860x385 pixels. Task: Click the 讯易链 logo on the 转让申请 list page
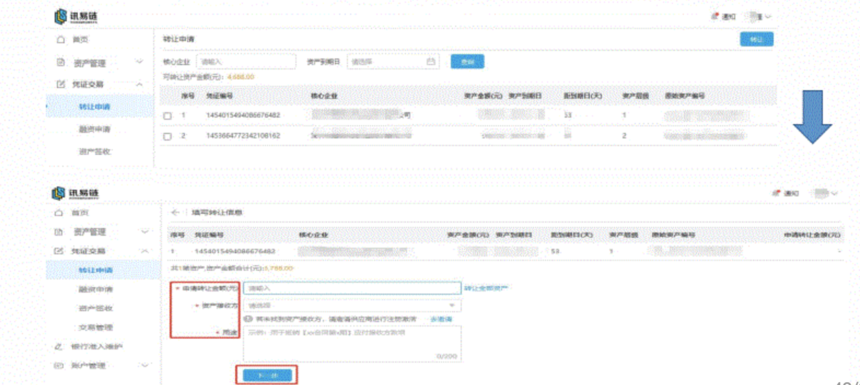[76, 17]
